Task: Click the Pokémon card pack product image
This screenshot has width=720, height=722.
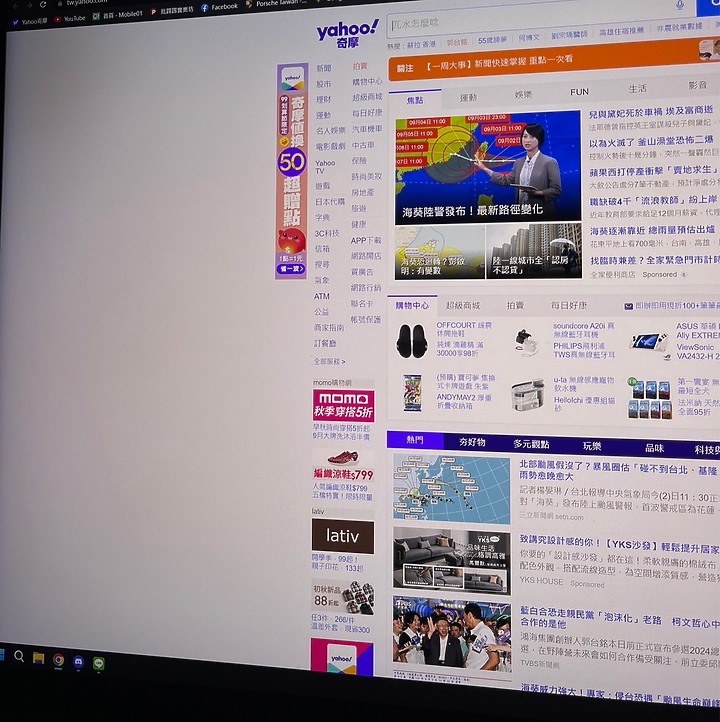Action: pyautogui.click(x=412, y=393)
